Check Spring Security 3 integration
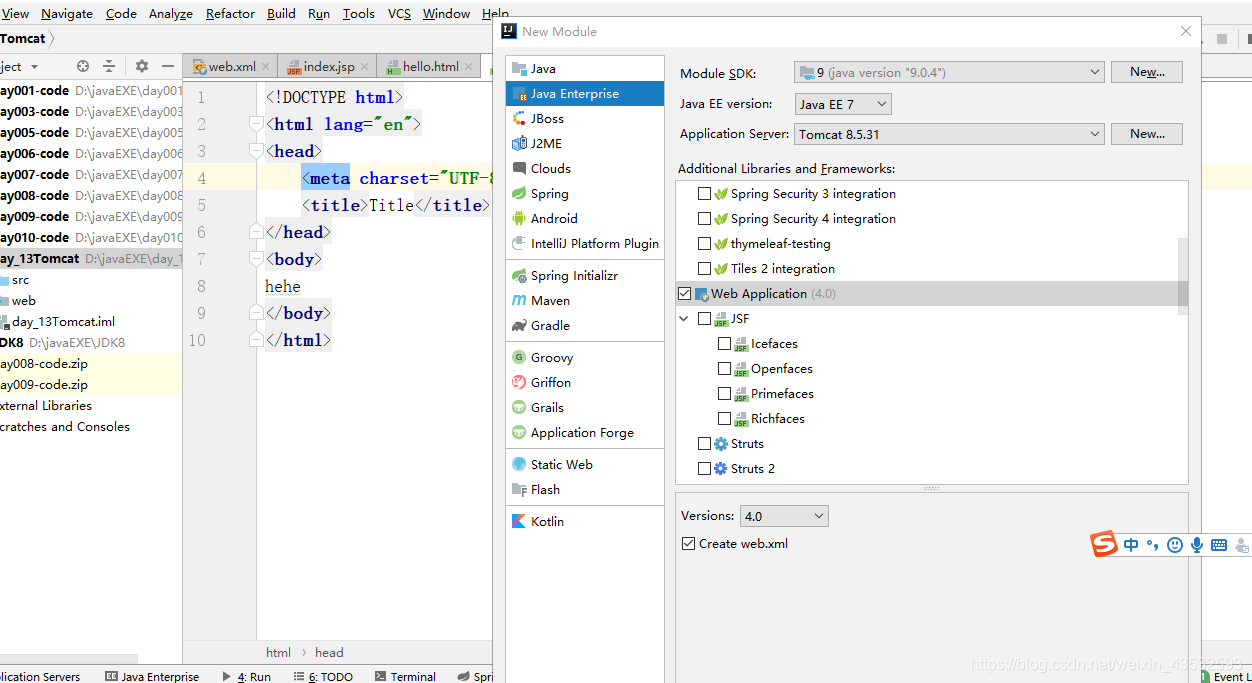 tap(704, 194)
